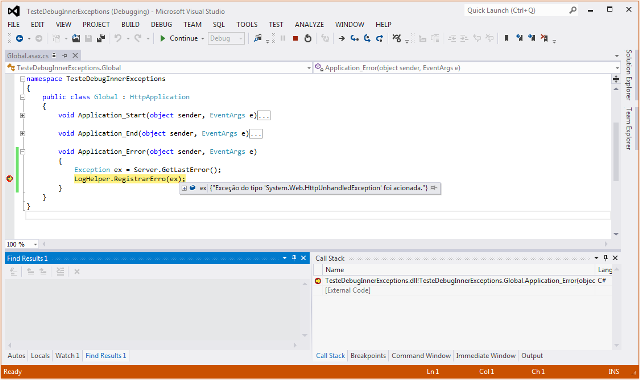Close the Find Results 1 panel
Image resolution: width=640 pixels, height=380 pixels.
[303, 258]
